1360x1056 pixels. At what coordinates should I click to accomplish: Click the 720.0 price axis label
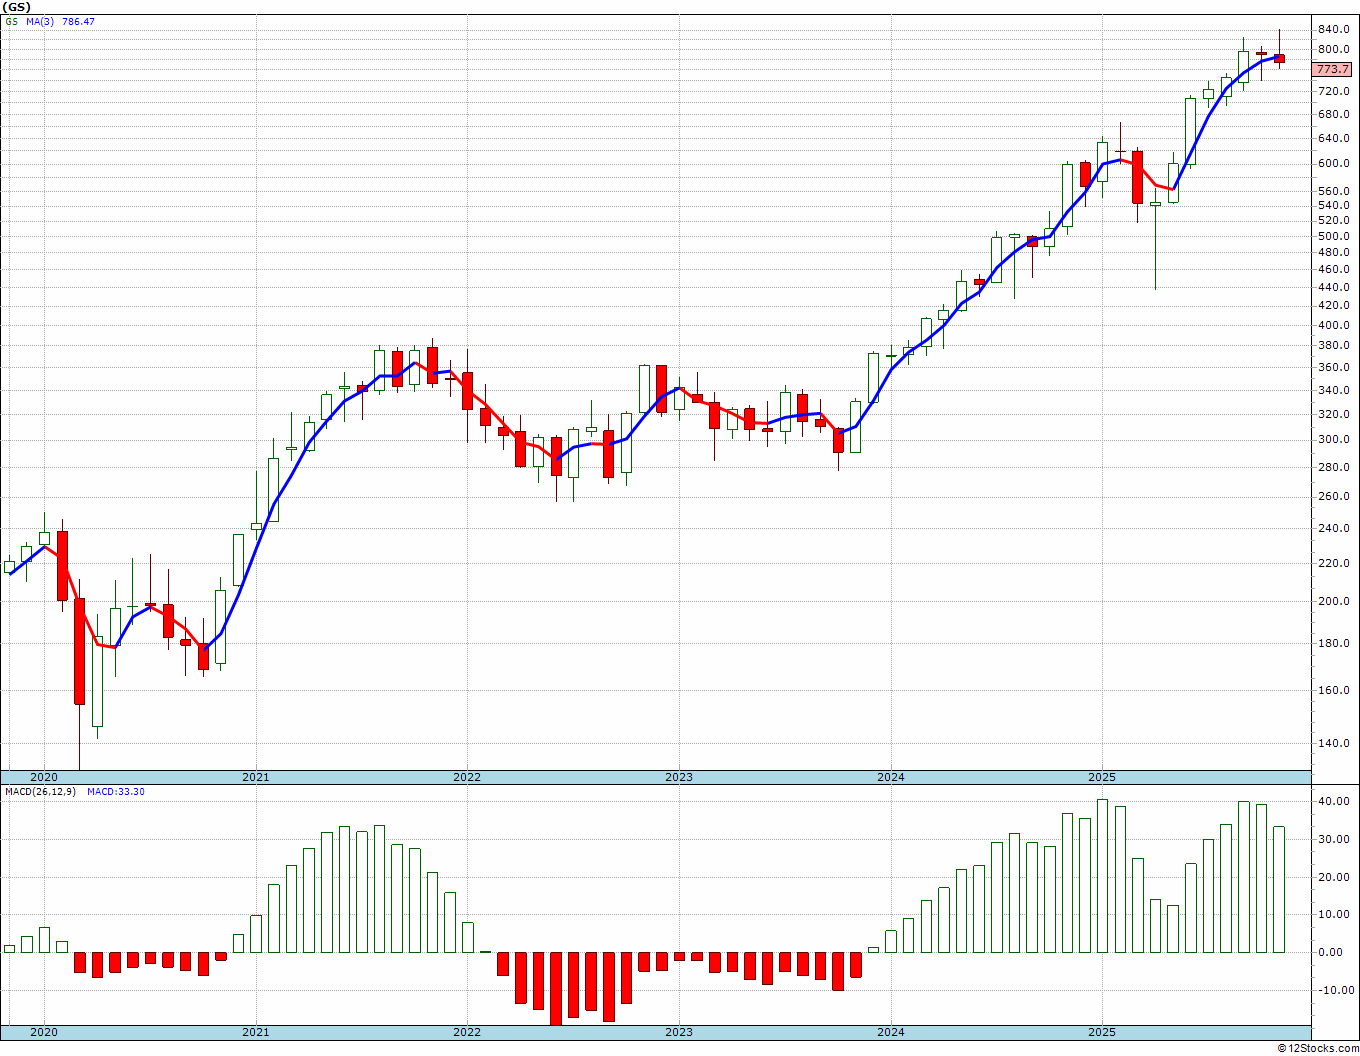coord(1333,91)
